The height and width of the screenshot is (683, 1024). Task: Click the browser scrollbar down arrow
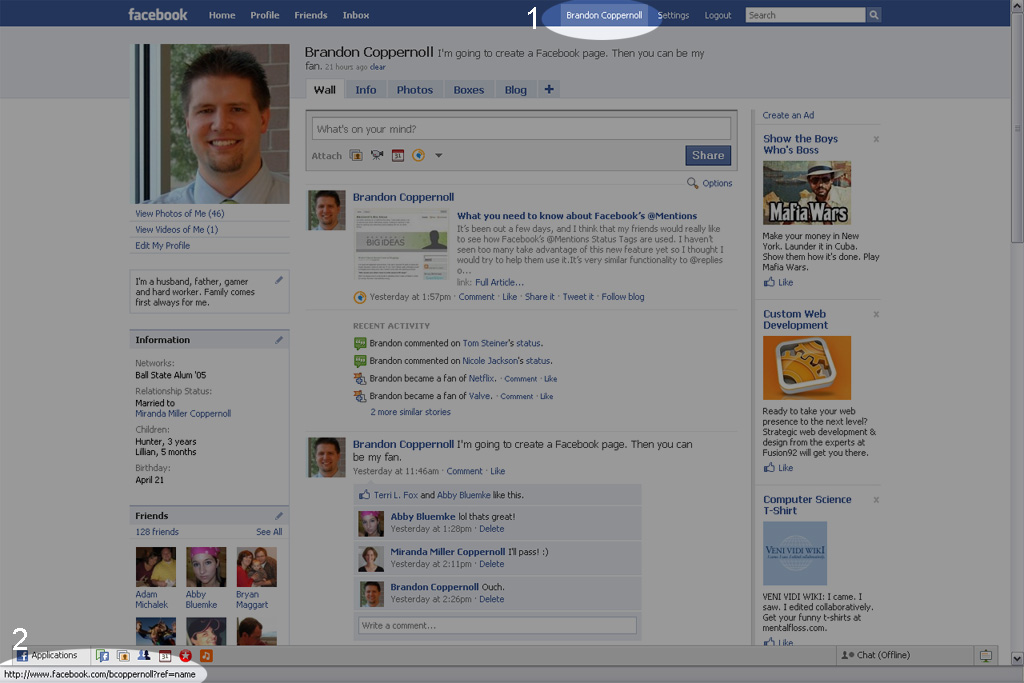pyautogui.click(x=1017, y=658)
